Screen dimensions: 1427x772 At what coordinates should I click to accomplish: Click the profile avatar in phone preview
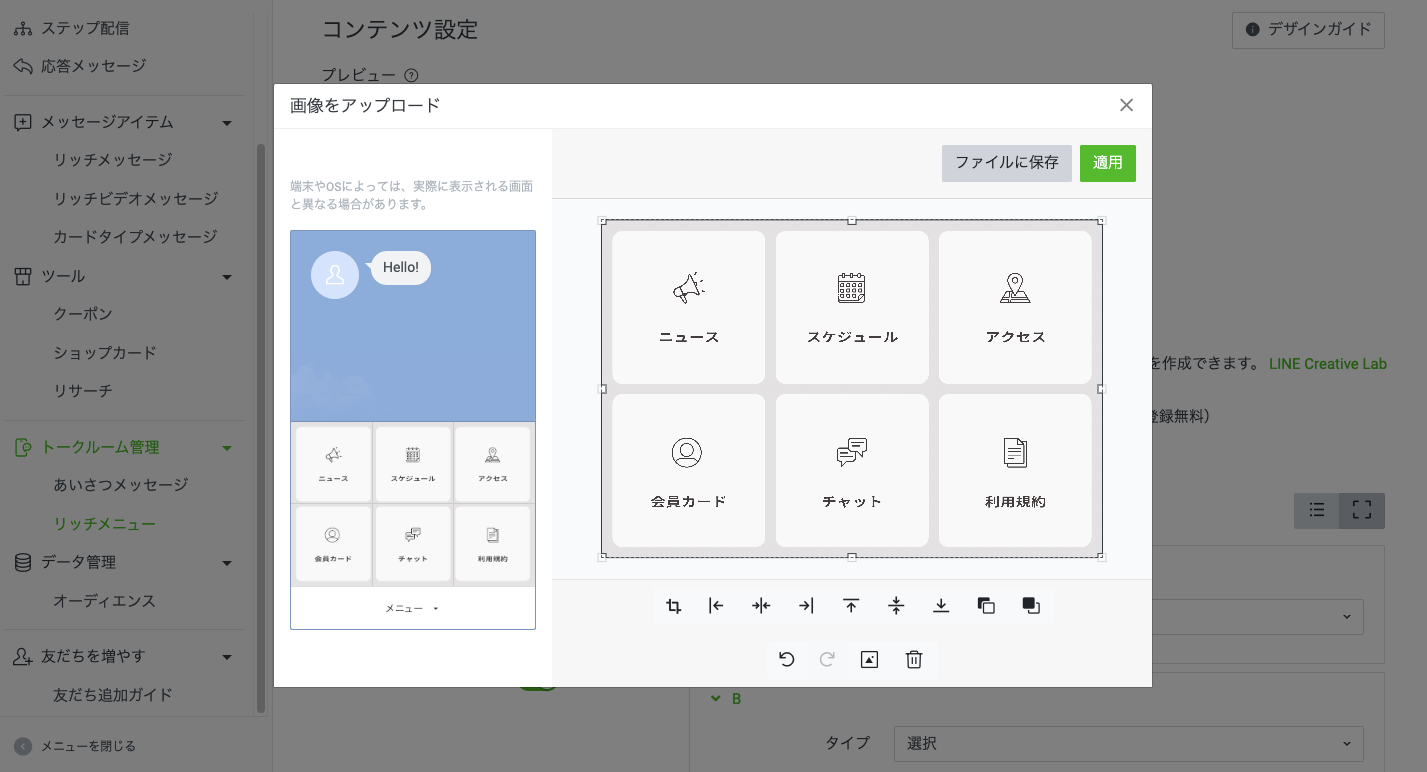[x=335, y=275]
